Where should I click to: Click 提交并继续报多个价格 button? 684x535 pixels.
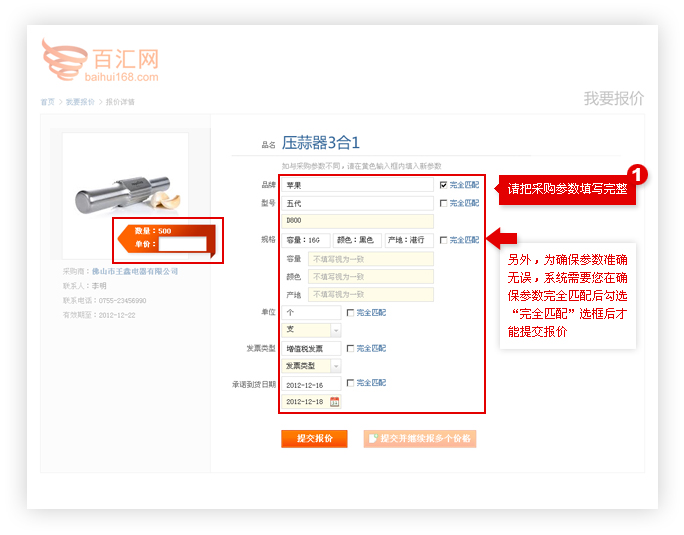[420, 439]
